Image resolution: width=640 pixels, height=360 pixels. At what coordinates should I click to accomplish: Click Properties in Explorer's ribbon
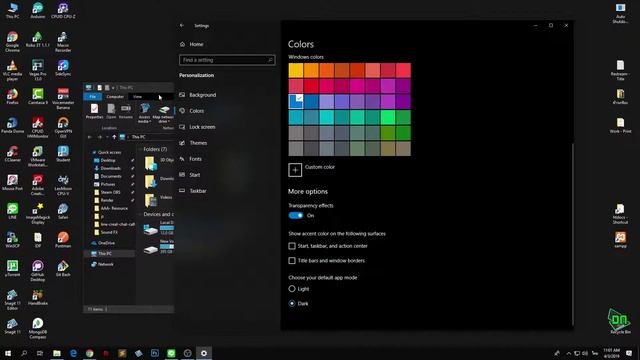(x=94, y=111)
